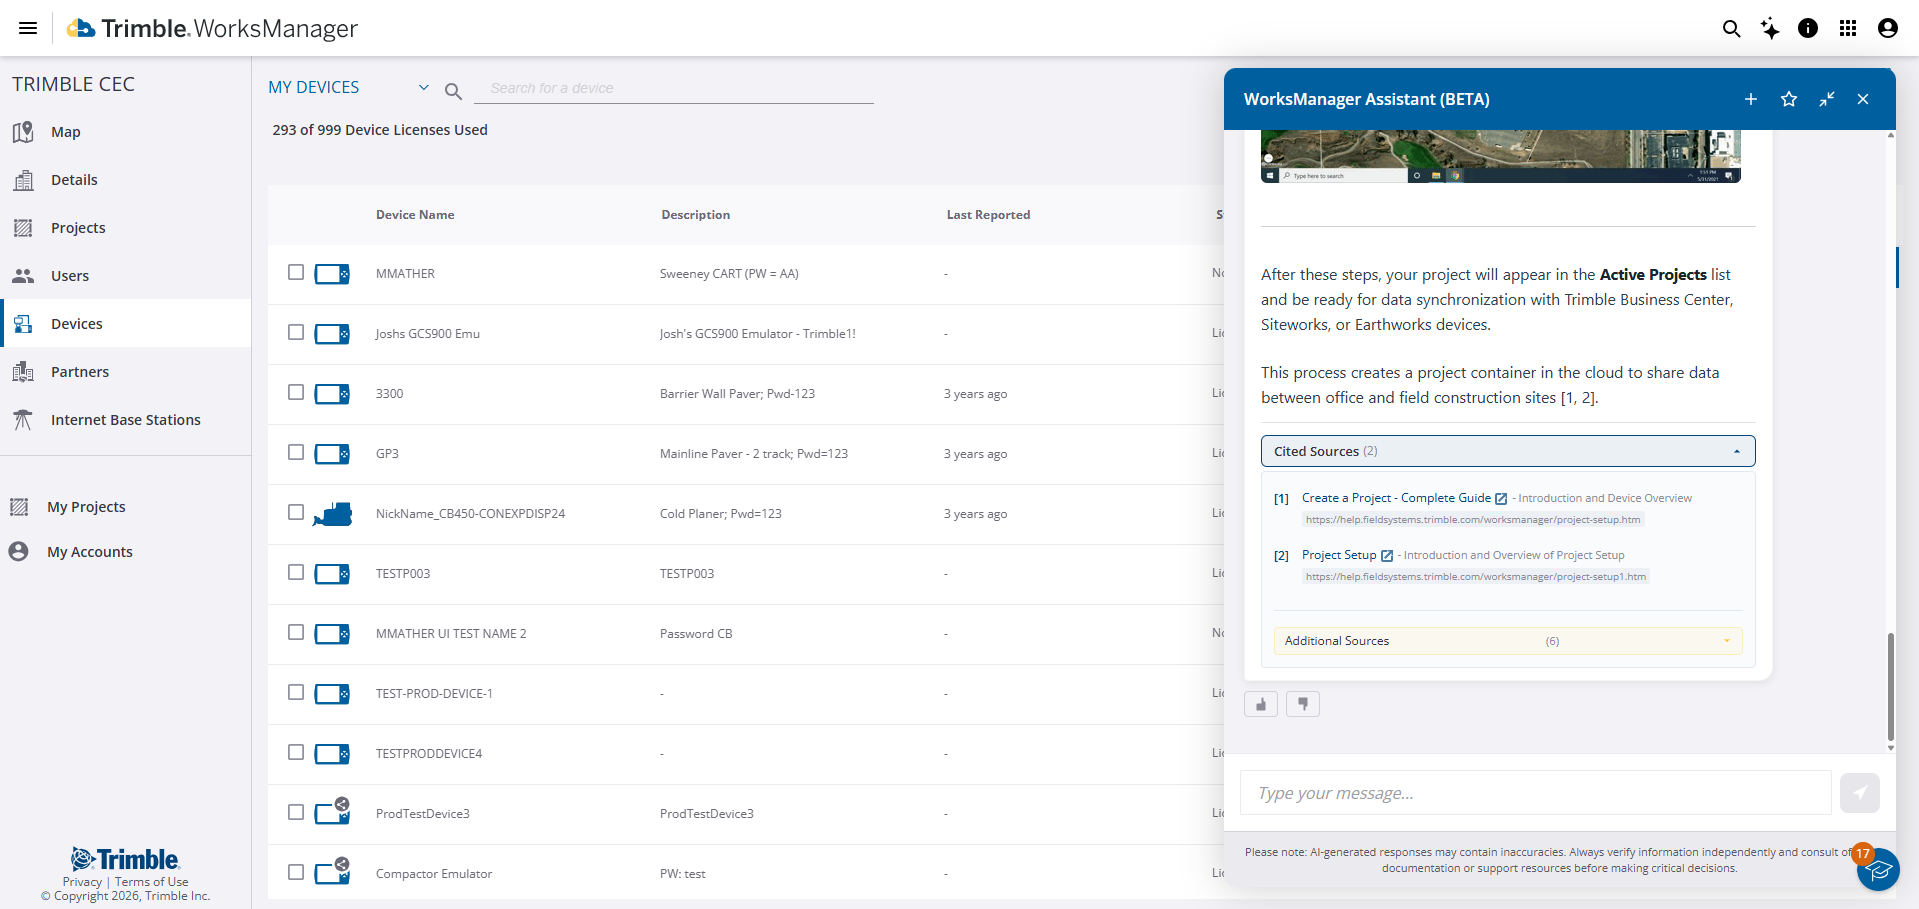Sort by Device Name column header
Screen dimensions: 1919x909
pyautogui.click(x=415, y=215)
